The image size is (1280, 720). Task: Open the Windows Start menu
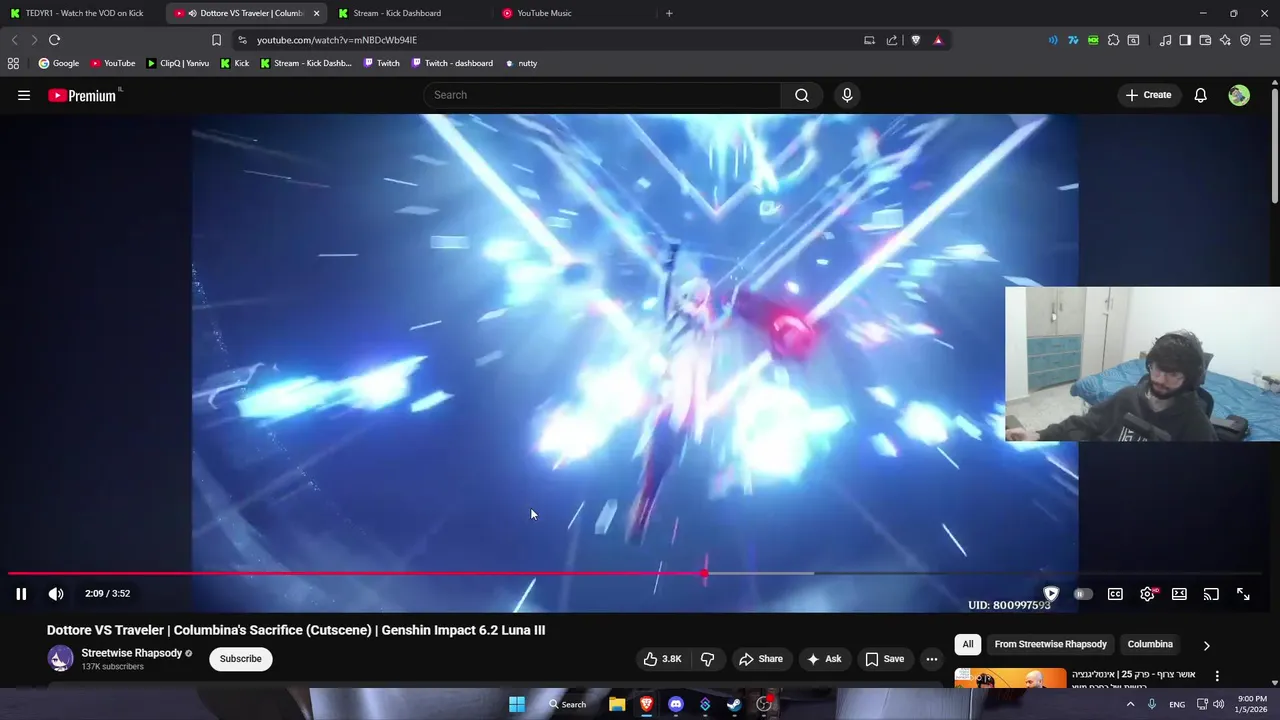[517, 704]
